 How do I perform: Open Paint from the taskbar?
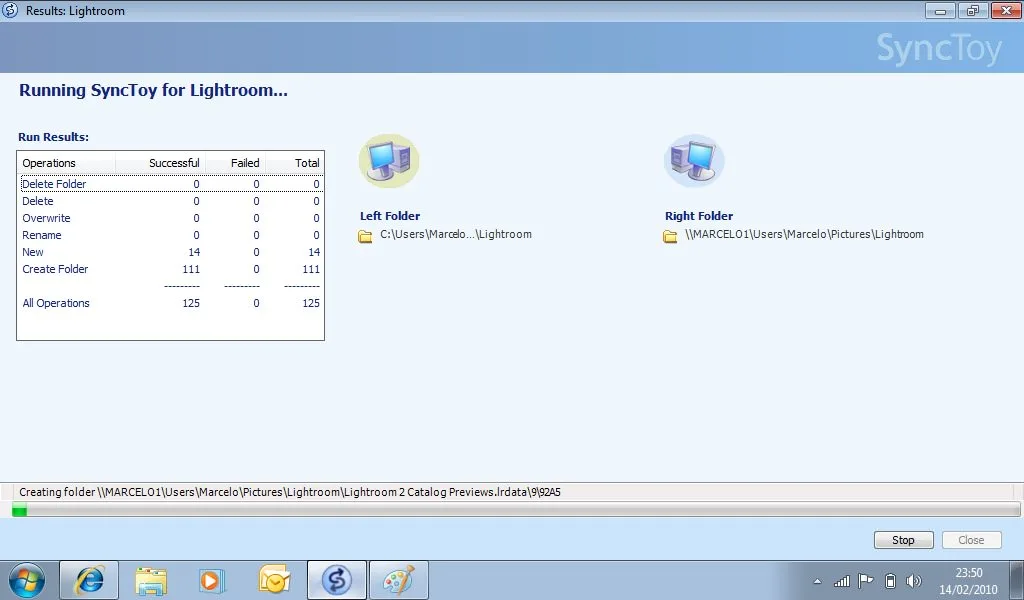tap(398, 580)
